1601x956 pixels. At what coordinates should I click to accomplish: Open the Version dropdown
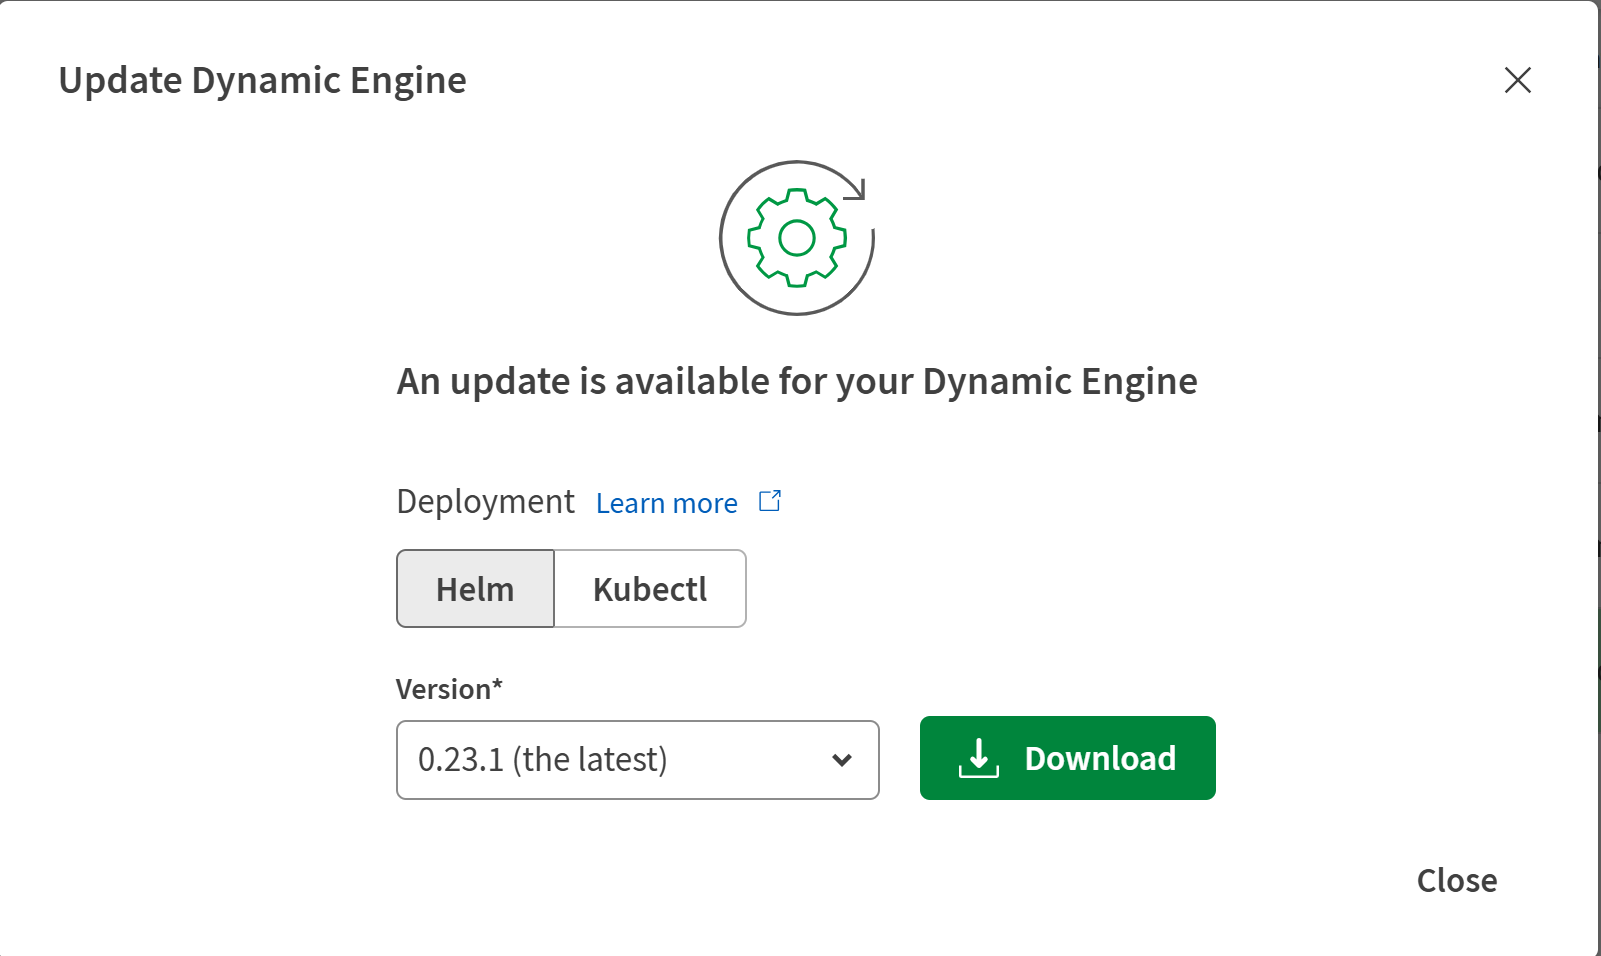(x=637, y=760)
